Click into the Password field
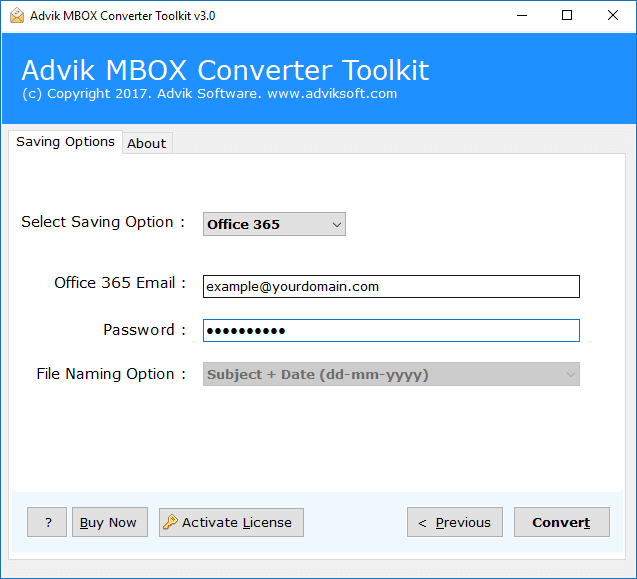The width and height of the screenshot is (637, 579). pyautogui.click(x=391, y=330)
